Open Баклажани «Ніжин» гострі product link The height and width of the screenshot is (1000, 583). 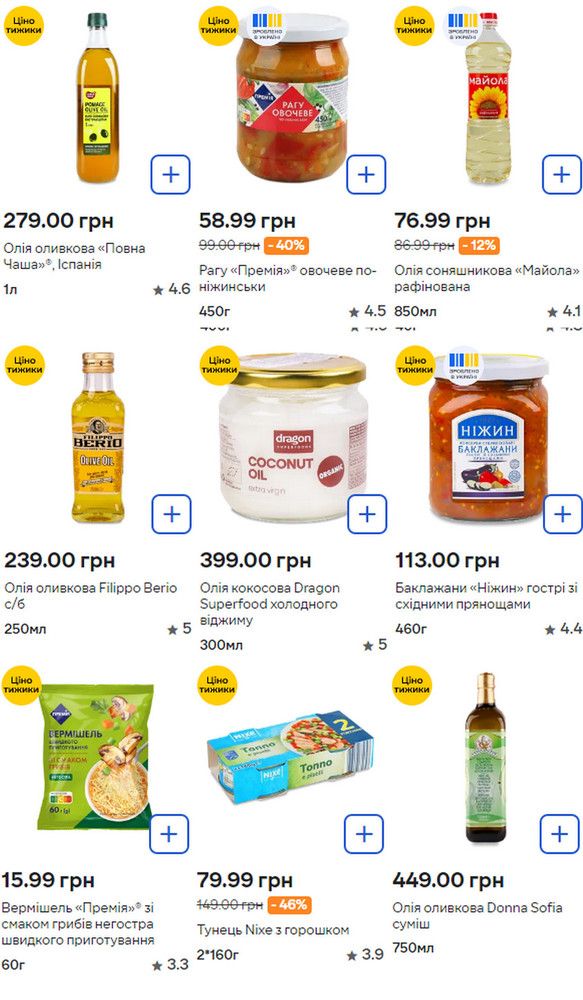point(487,596)
